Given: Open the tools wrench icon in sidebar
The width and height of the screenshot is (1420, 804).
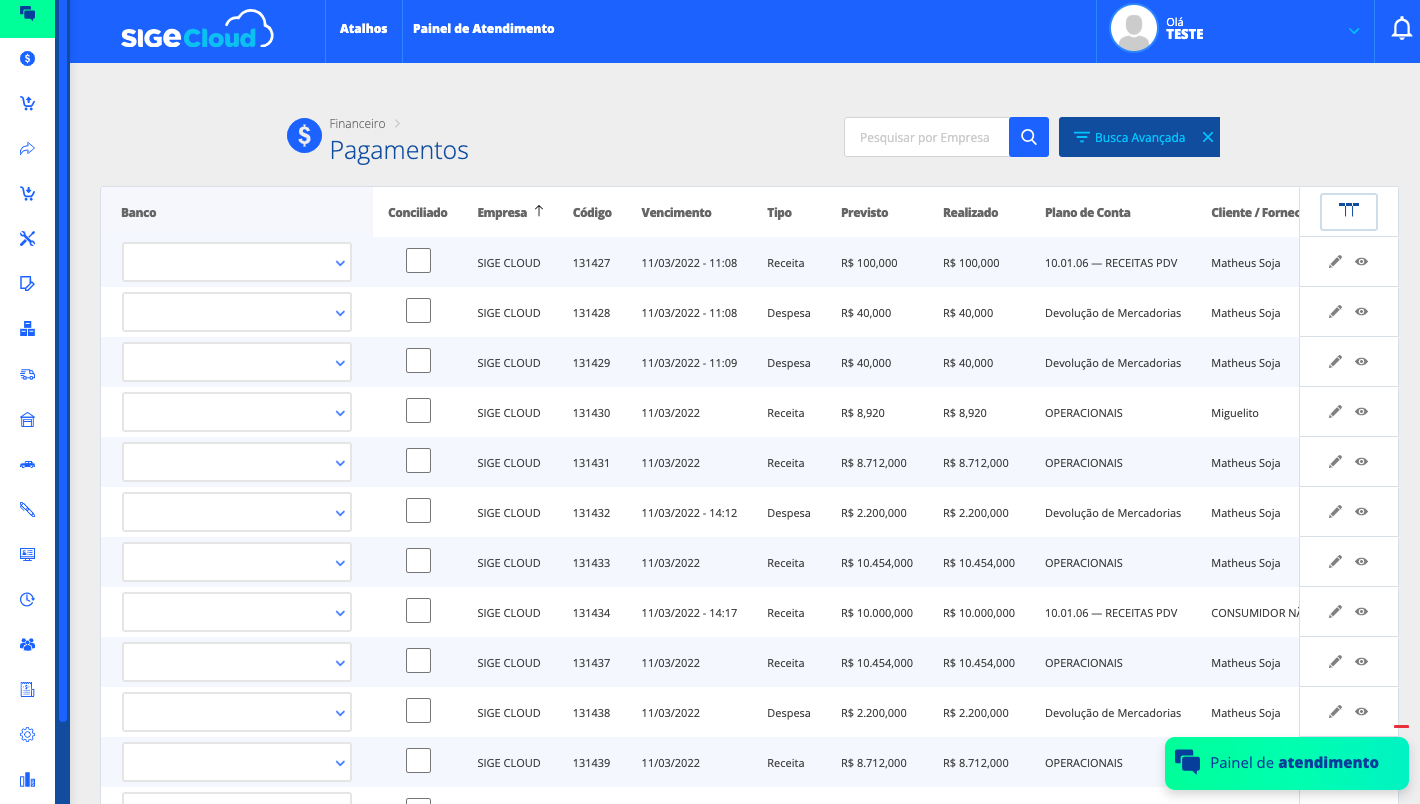Looking at the screenshot, I should [x=27, y=238].
